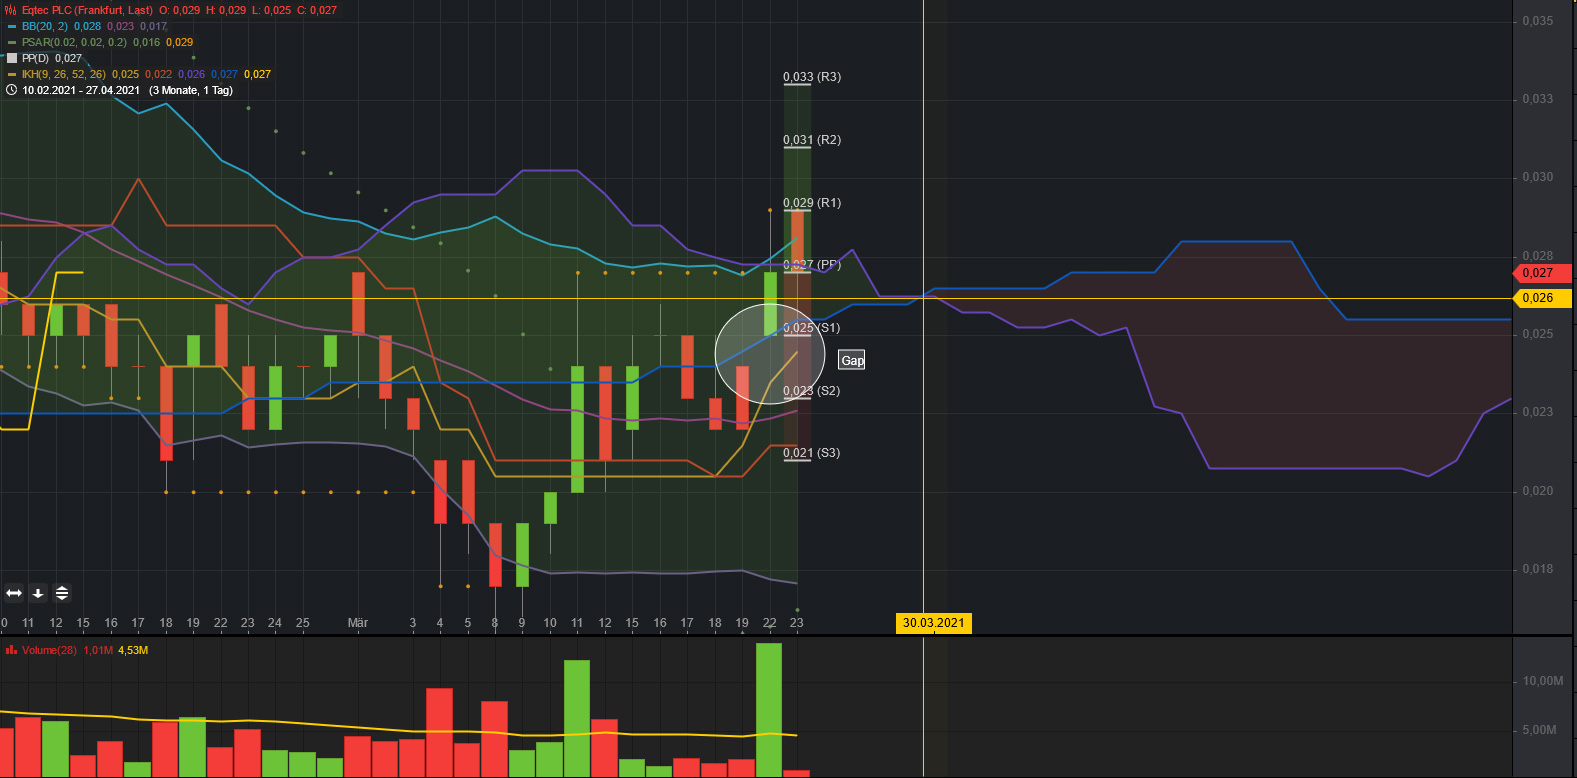This screenshot has height=778, width=1577.
Task: Click the 0,029 (R1) pivot resistance label
Action: [x=811, y=203]
